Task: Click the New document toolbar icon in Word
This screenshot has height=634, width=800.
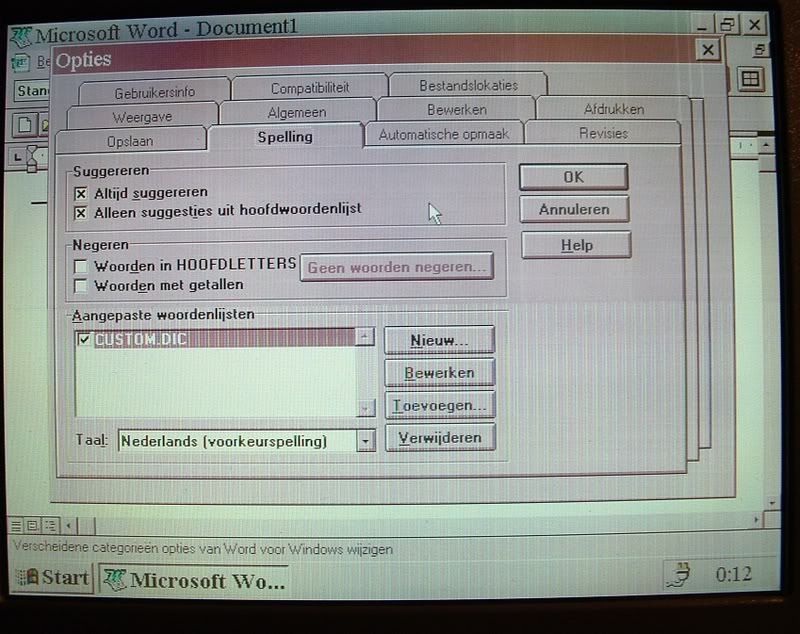Action: pyautogui.click(x=24, y=124)
